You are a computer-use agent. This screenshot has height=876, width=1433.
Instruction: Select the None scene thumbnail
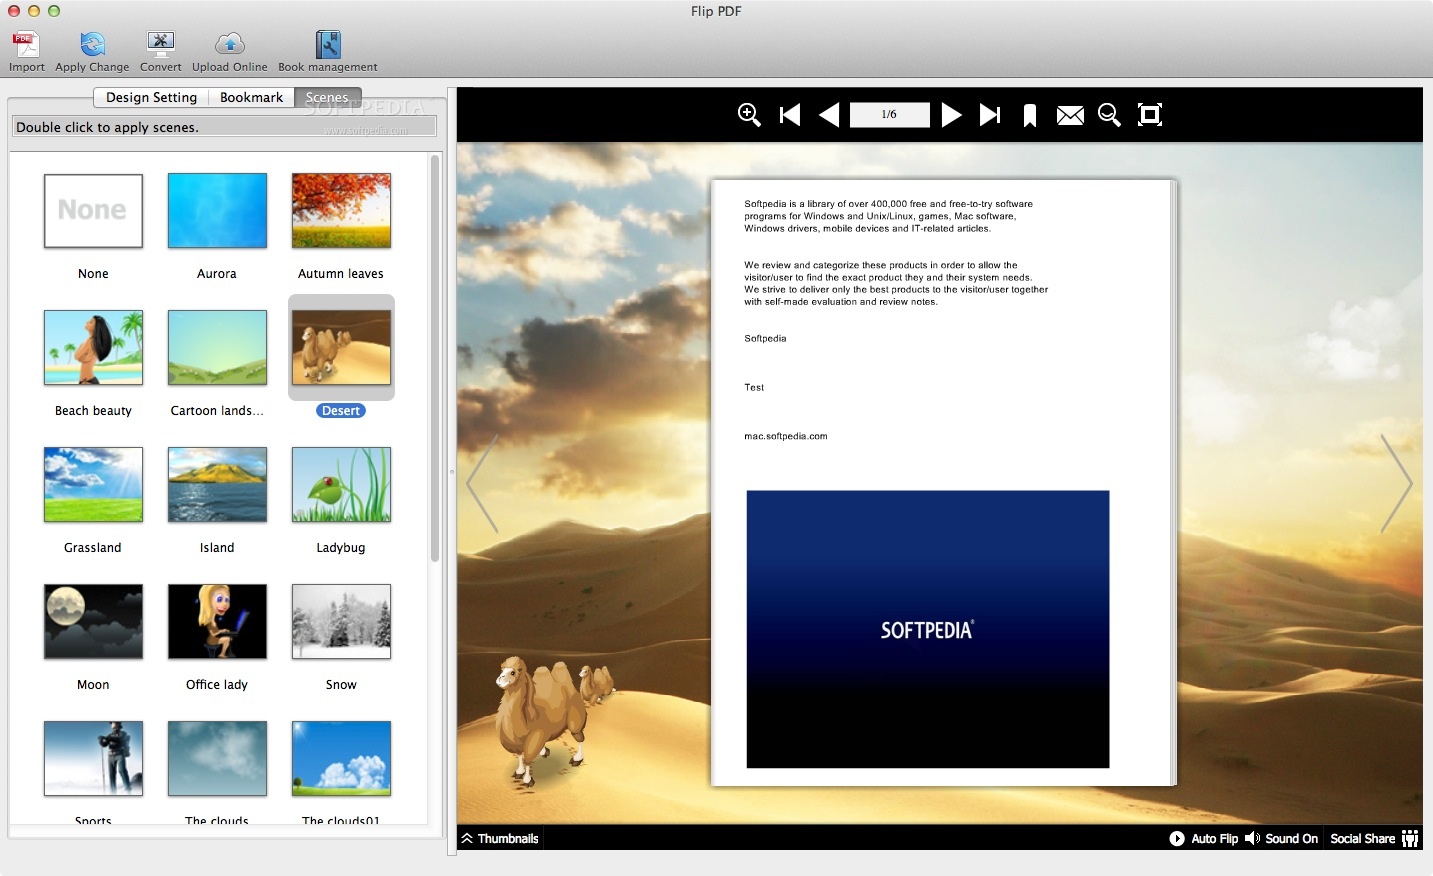(93, 211)
